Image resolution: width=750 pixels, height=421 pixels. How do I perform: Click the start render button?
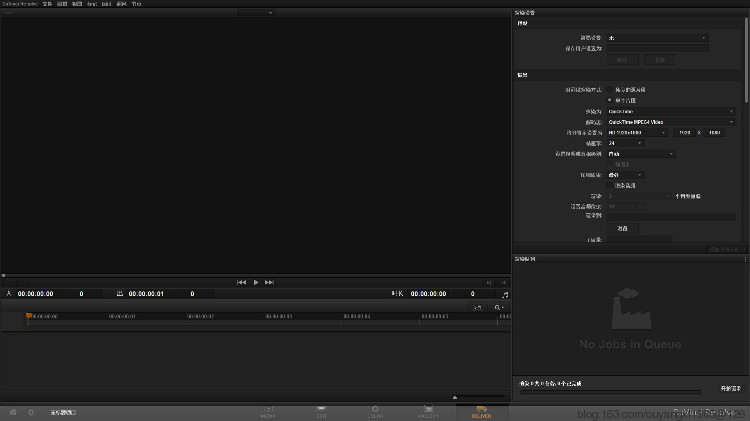click(730, 388)
